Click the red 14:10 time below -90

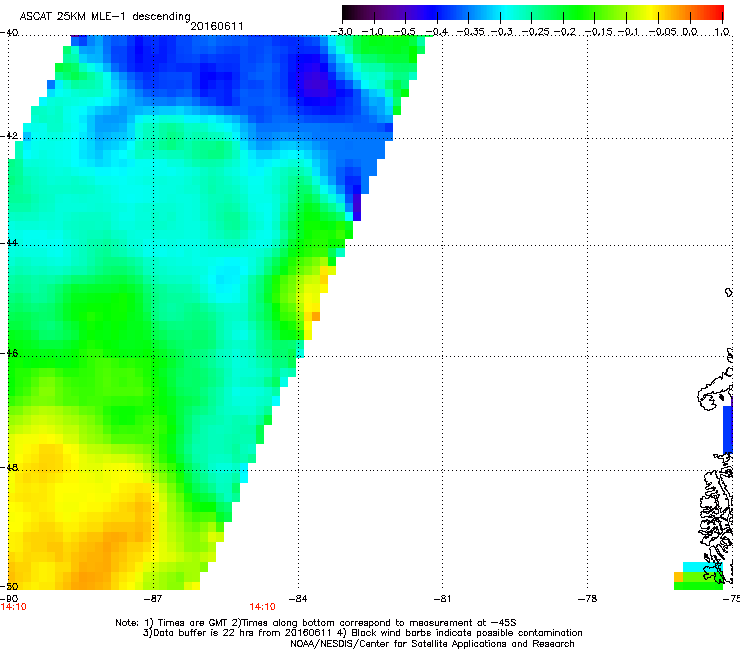(x=14, y=607)
